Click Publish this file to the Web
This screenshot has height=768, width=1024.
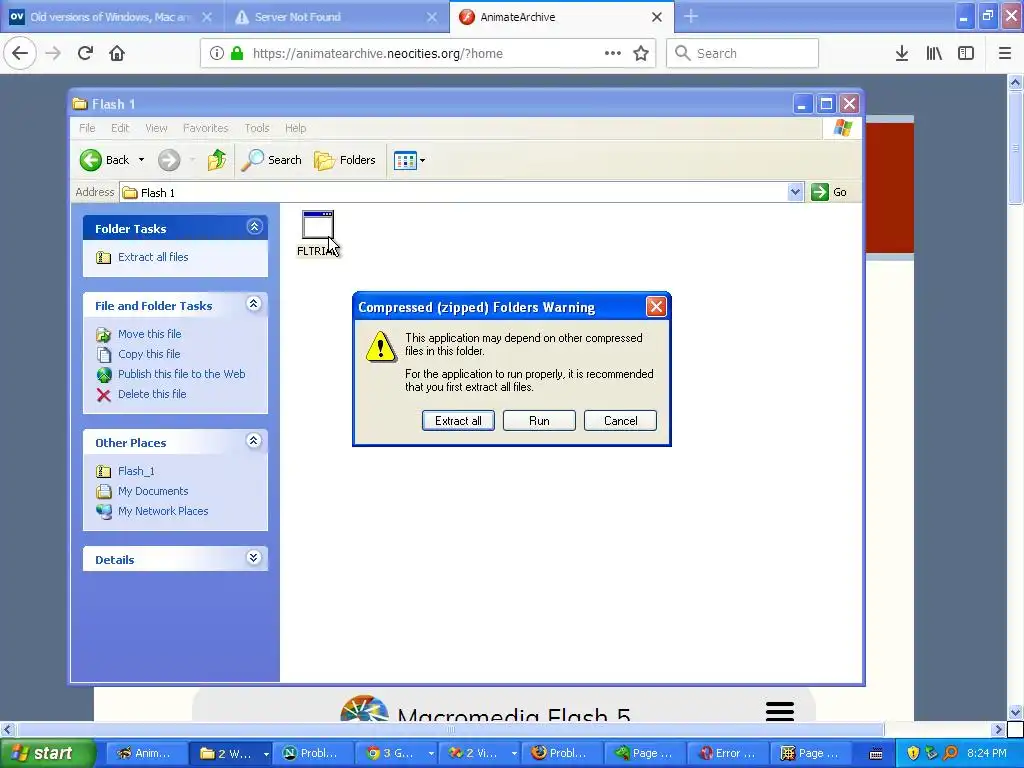[x=182, y=374]
